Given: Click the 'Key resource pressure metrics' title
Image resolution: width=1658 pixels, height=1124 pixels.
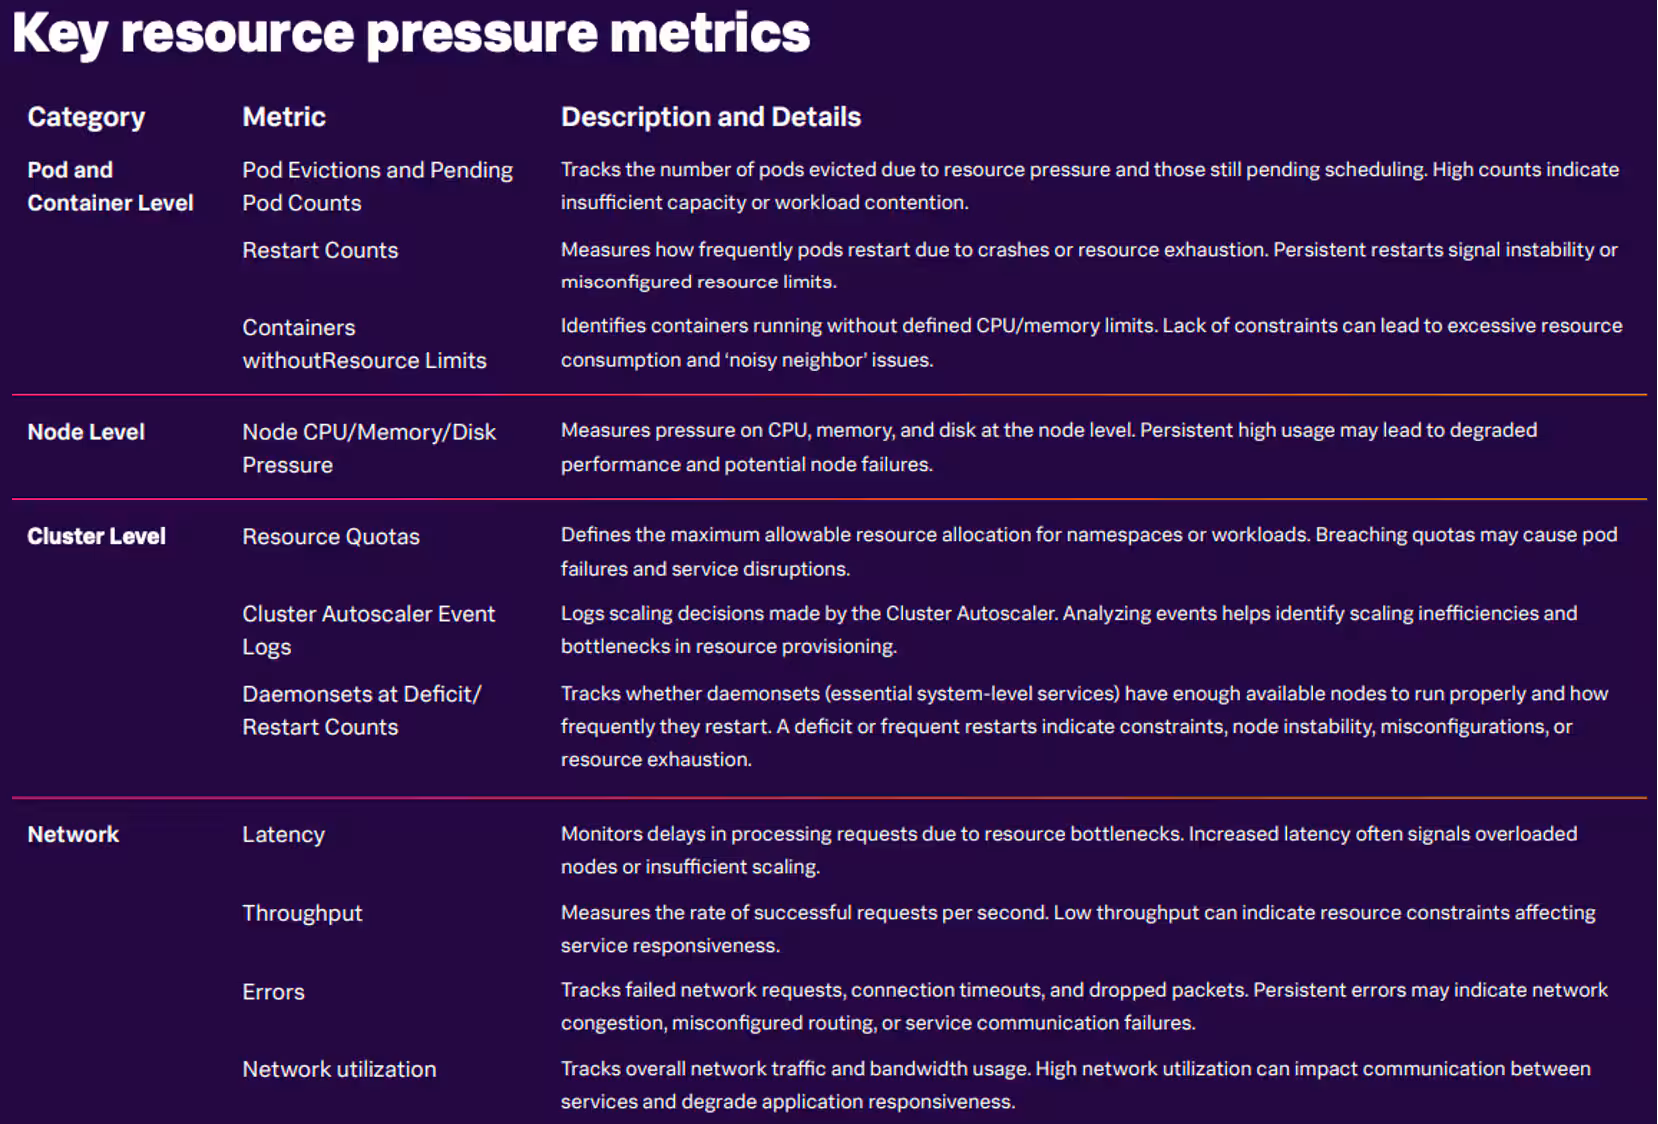Looking at the screenshot, I should [x=411, y=33].
